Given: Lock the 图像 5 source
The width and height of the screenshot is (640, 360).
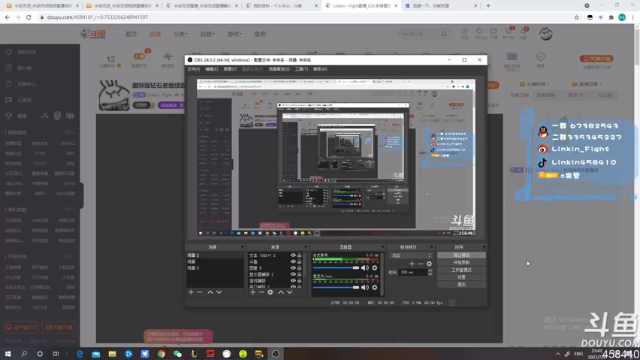Looking at the screenshot, I should (x=299, y=268).
